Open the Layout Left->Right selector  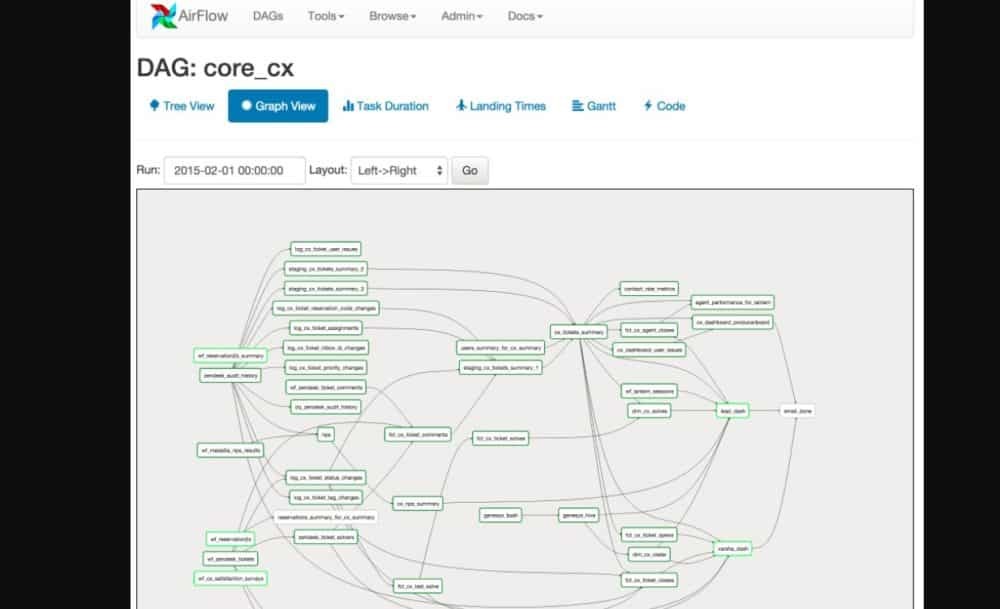[399, 170]
